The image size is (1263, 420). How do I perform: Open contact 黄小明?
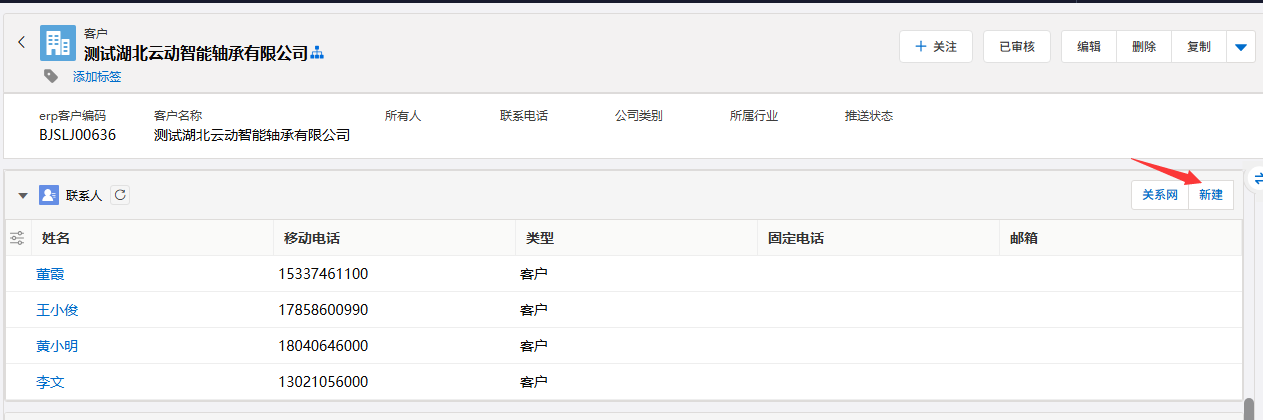[x=57, y=346]
